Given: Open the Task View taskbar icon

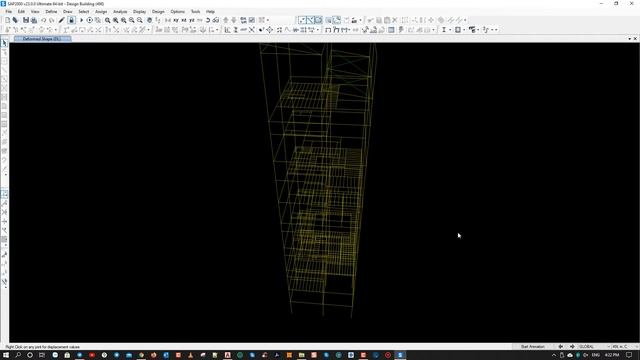Looking at the screenshot, I should (x=42, y=355).
